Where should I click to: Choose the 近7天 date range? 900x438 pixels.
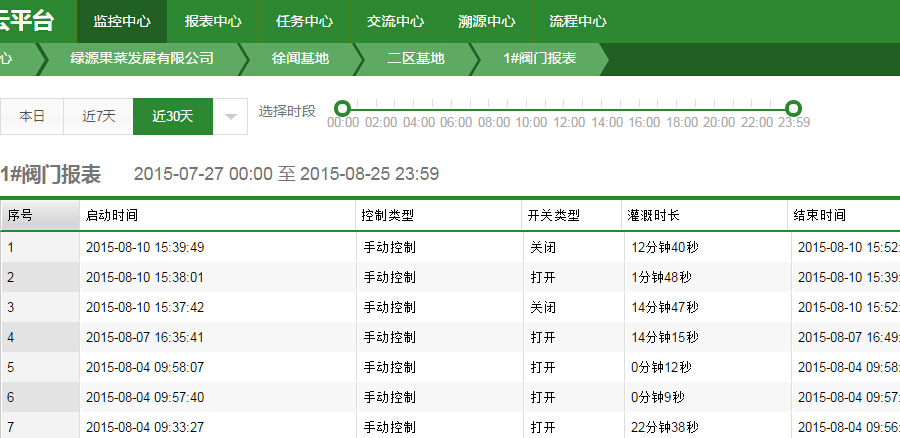point(98,116)
